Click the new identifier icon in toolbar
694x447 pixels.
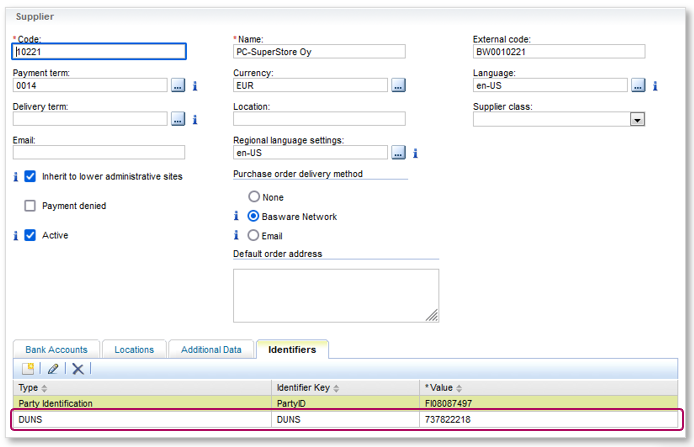coord(29,369)
